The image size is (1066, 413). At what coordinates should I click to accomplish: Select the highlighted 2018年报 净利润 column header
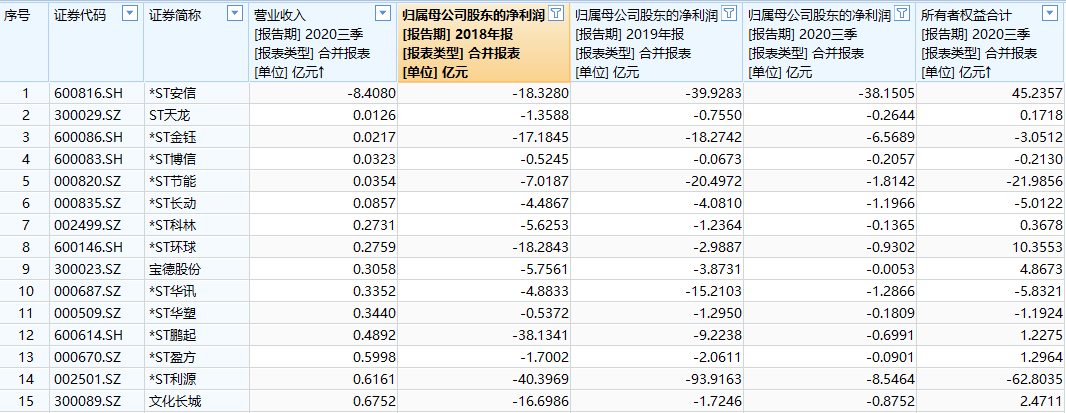tap(483, 42)
